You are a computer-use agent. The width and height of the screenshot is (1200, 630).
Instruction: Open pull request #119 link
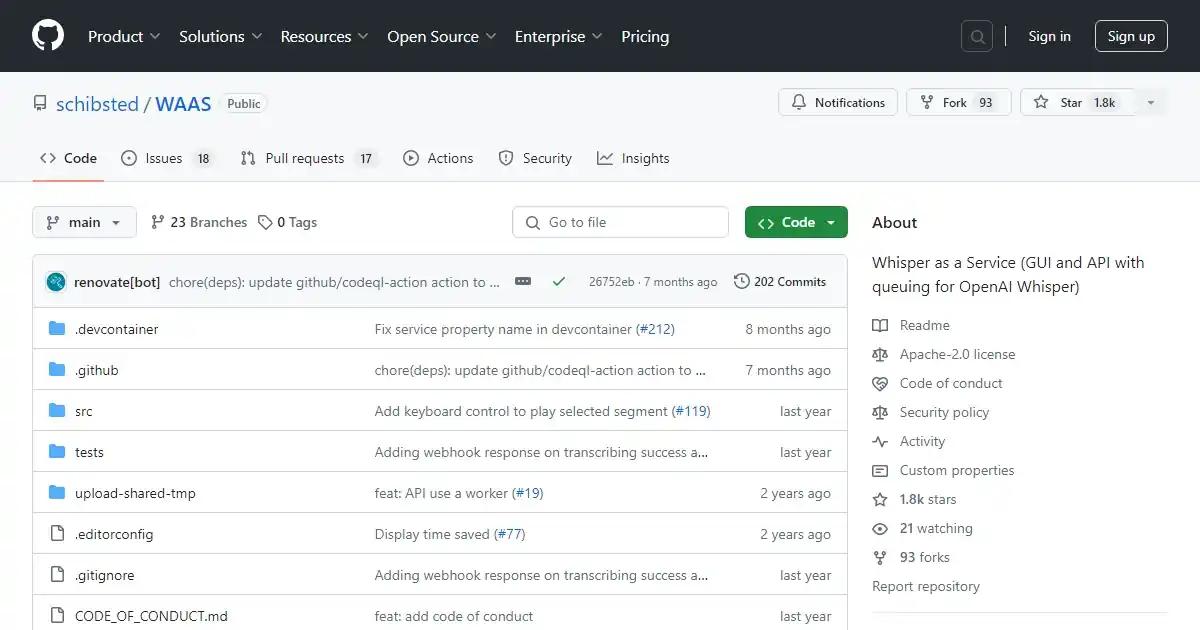click(691, 411)
